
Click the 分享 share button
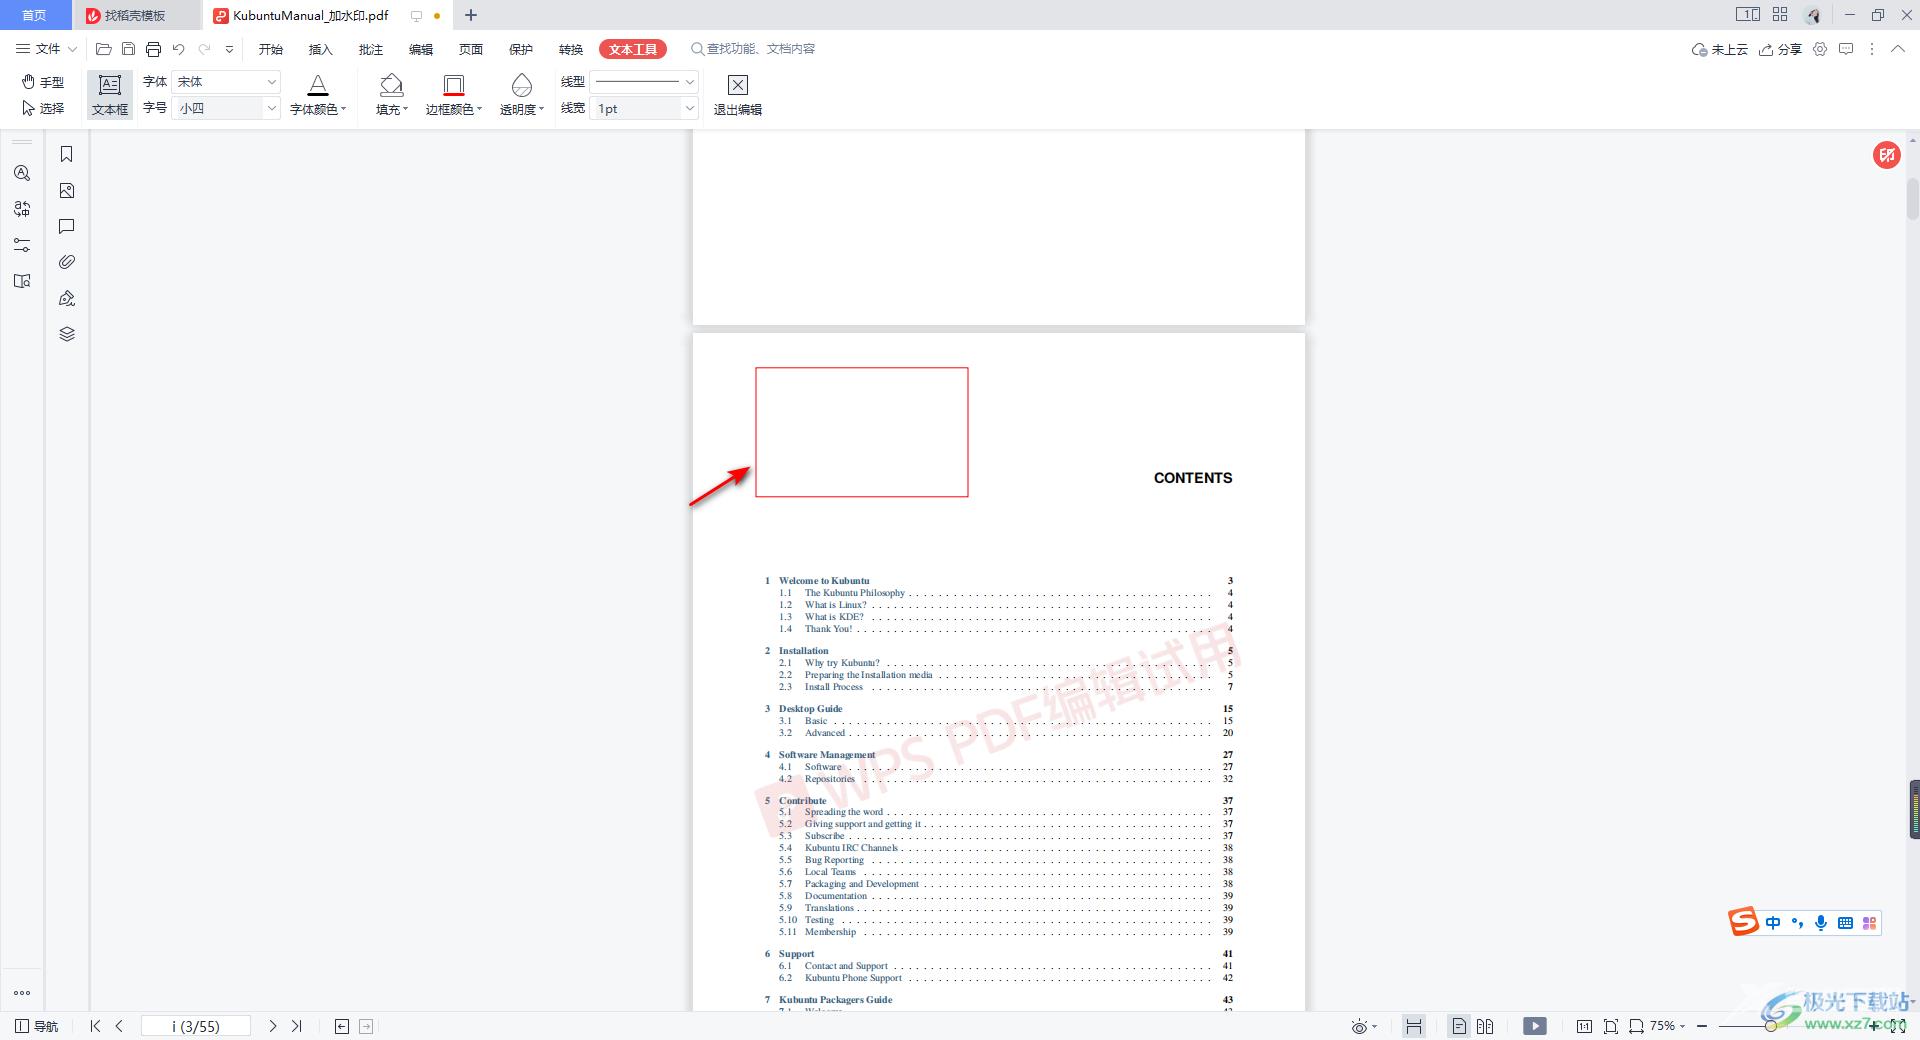coord(1780,49)
